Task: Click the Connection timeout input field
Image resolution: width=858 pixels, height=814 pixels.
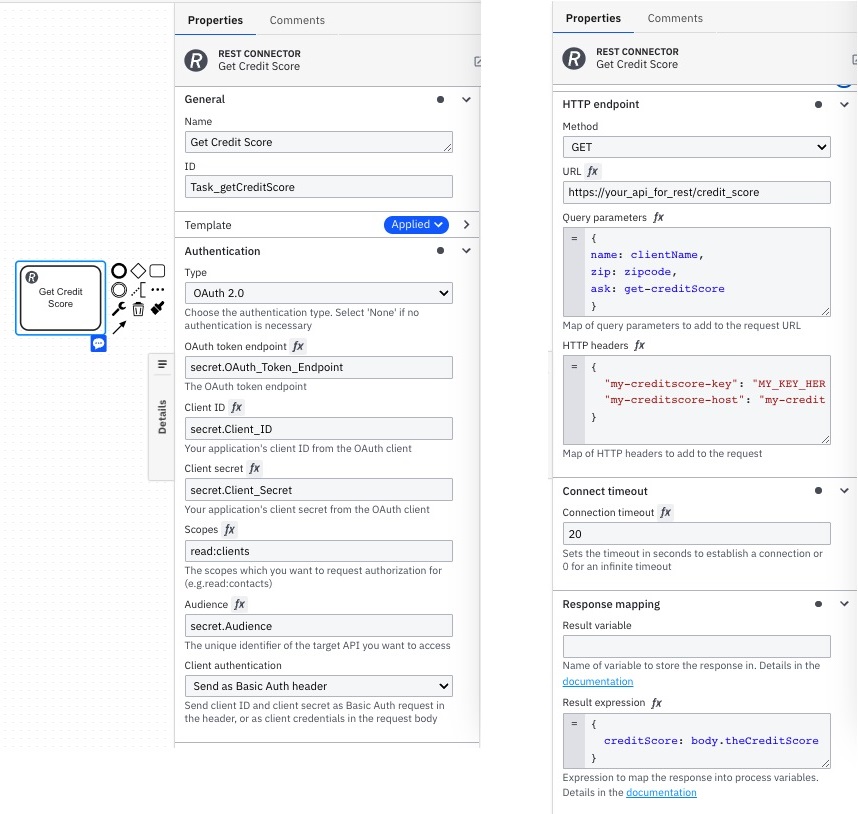Action: click(x=697, y=534)
